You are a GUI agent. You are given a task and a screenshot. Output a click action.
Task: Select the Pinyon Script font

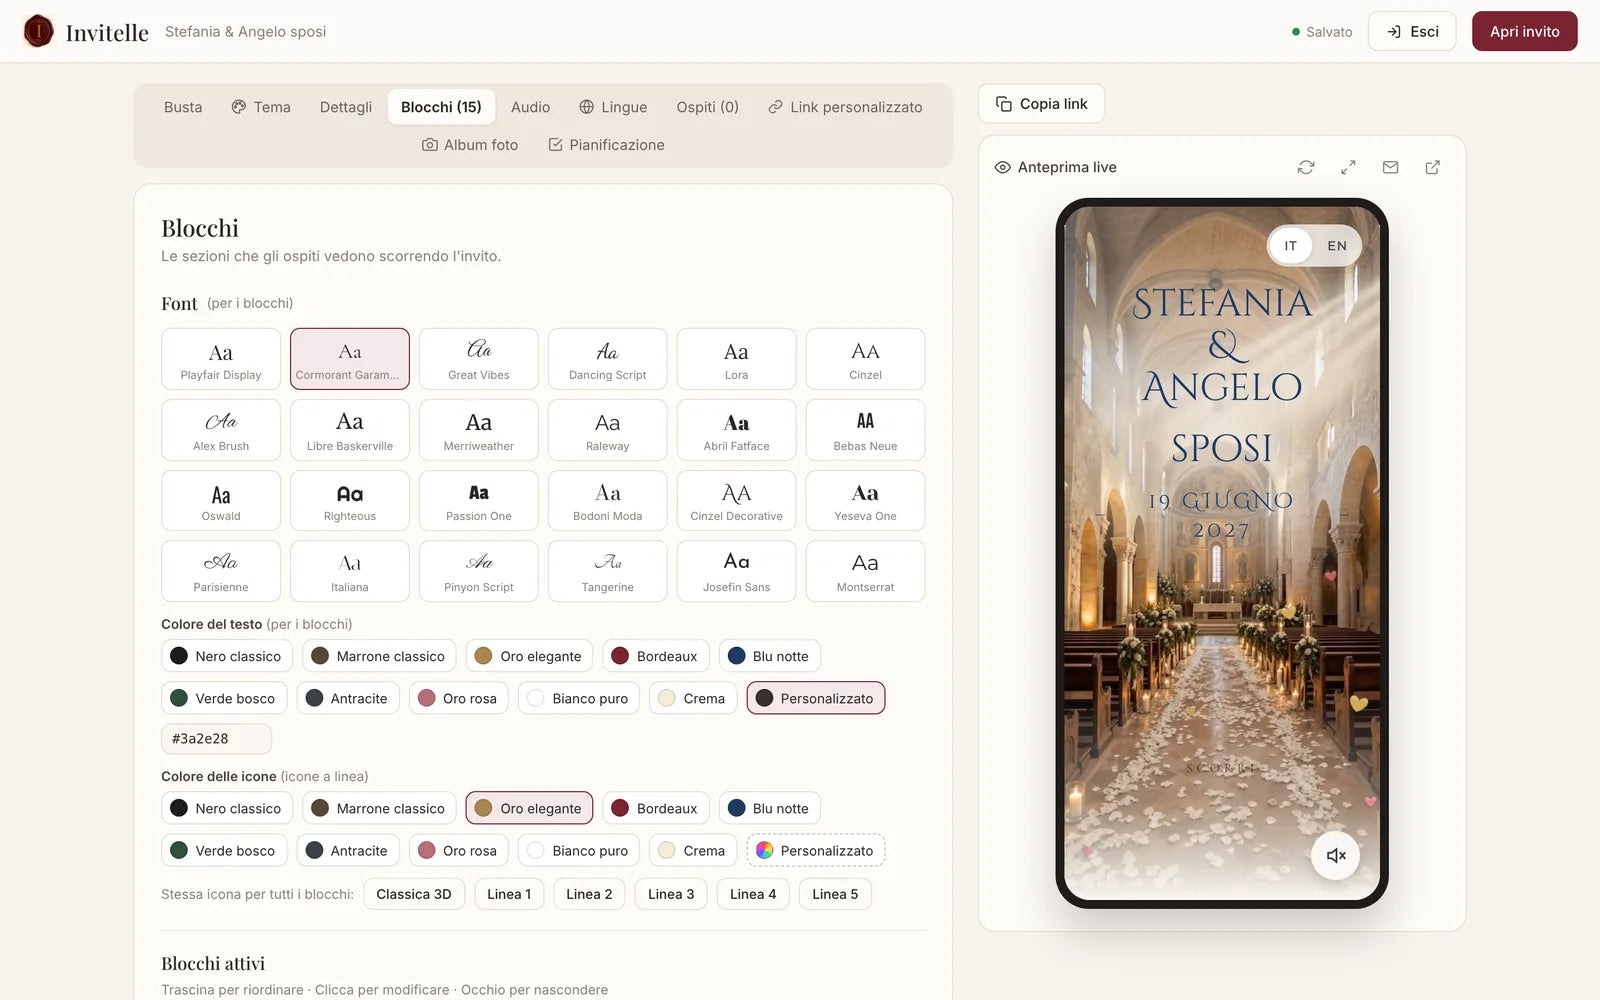pos(479,572)
